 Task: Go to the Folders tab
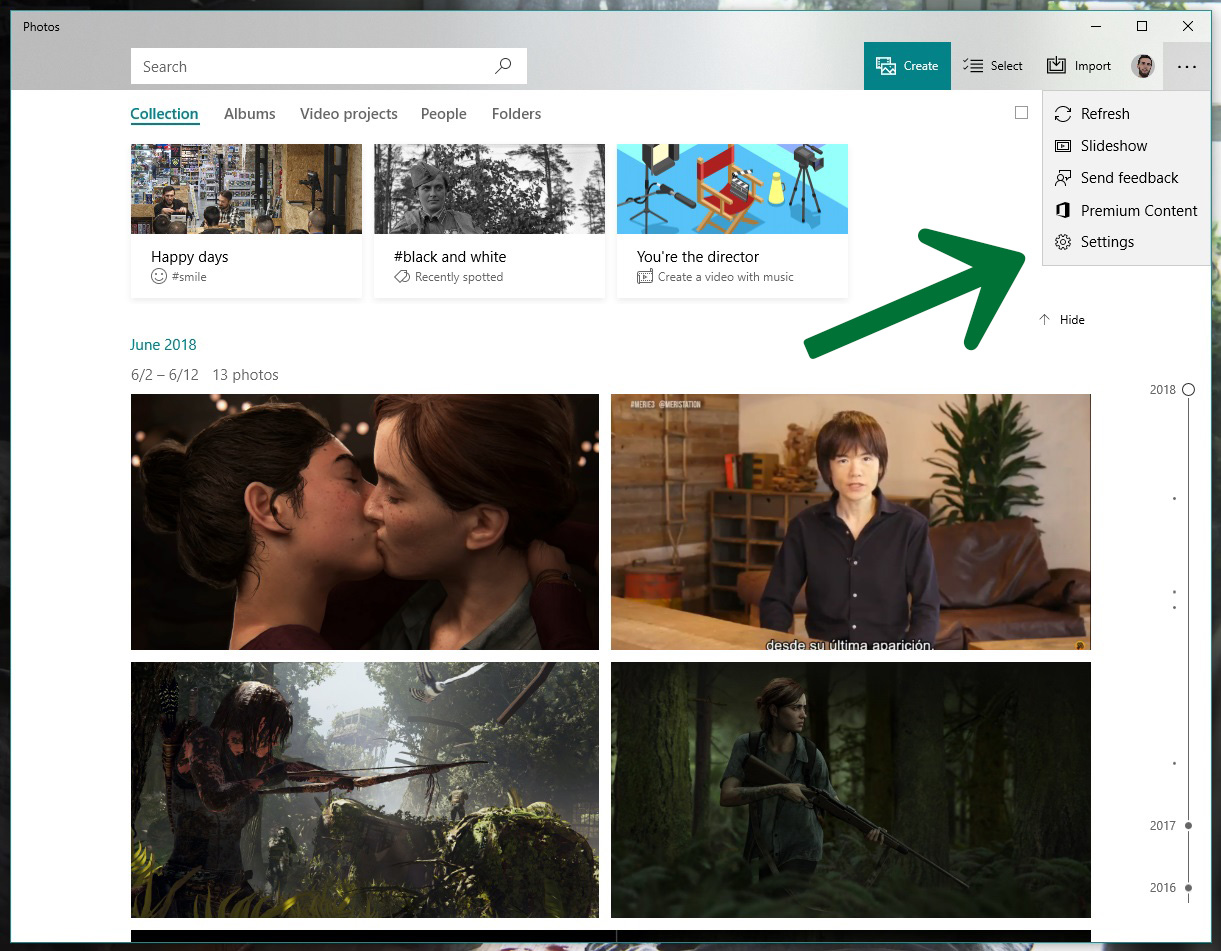click(516, 114)
